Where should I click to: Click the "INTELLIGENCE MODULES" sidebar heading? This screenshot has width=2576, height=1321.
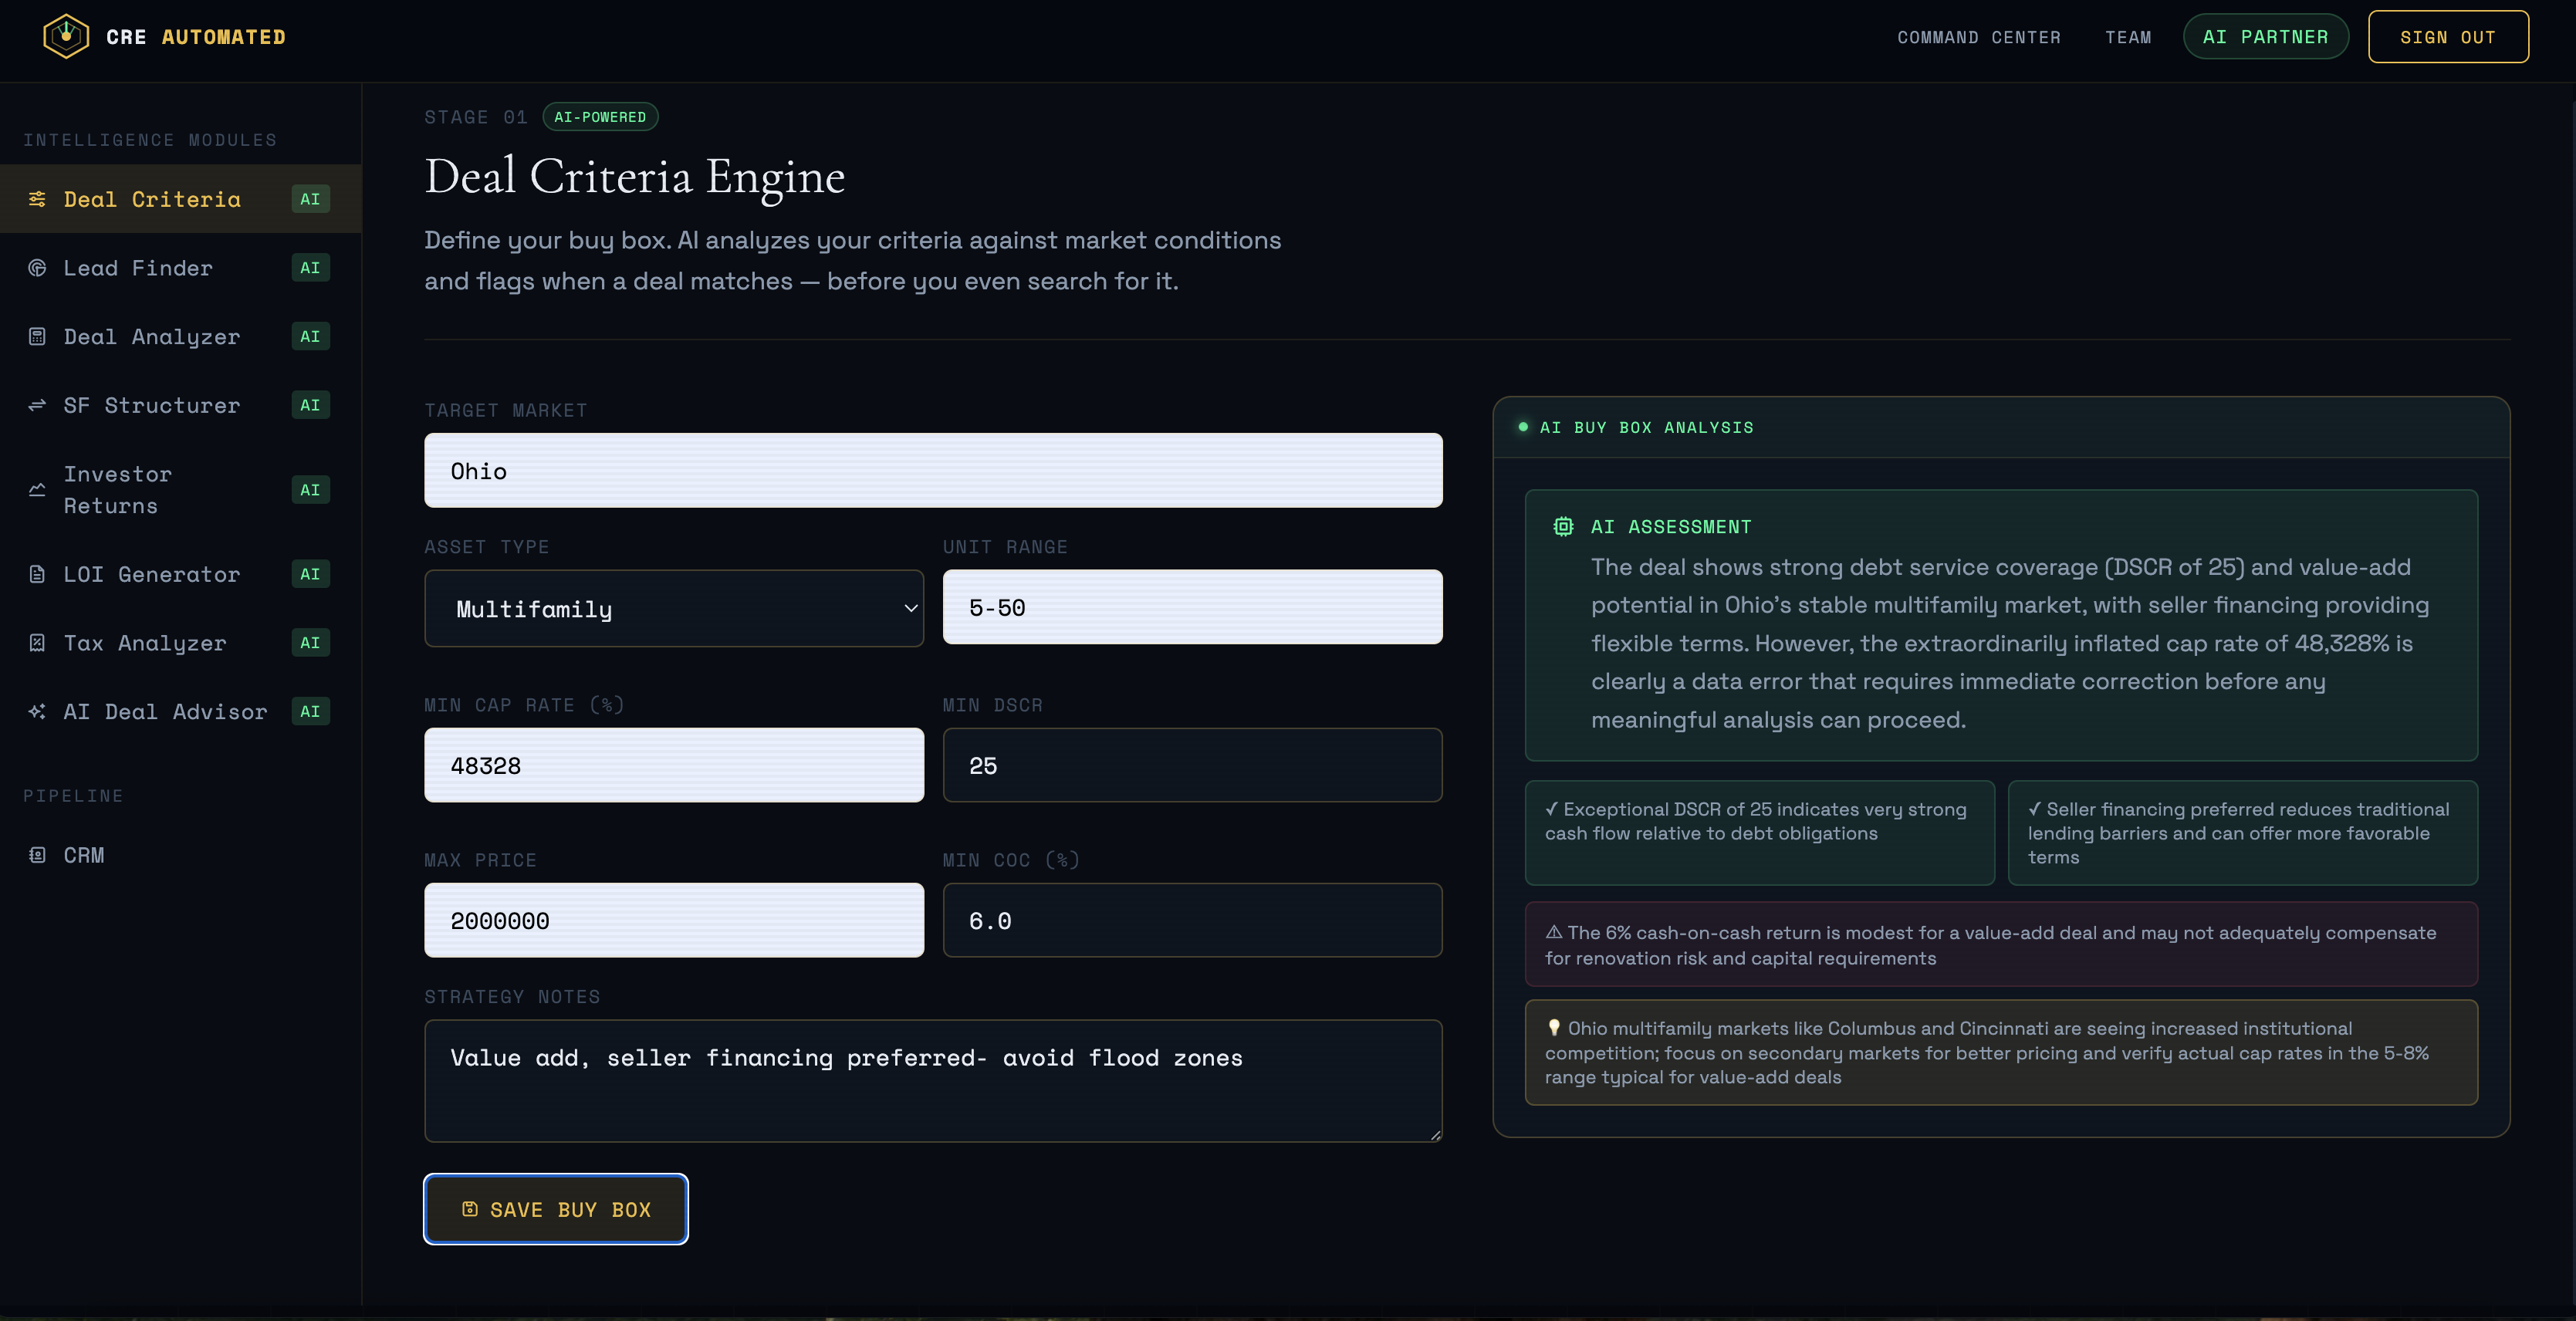150,140
